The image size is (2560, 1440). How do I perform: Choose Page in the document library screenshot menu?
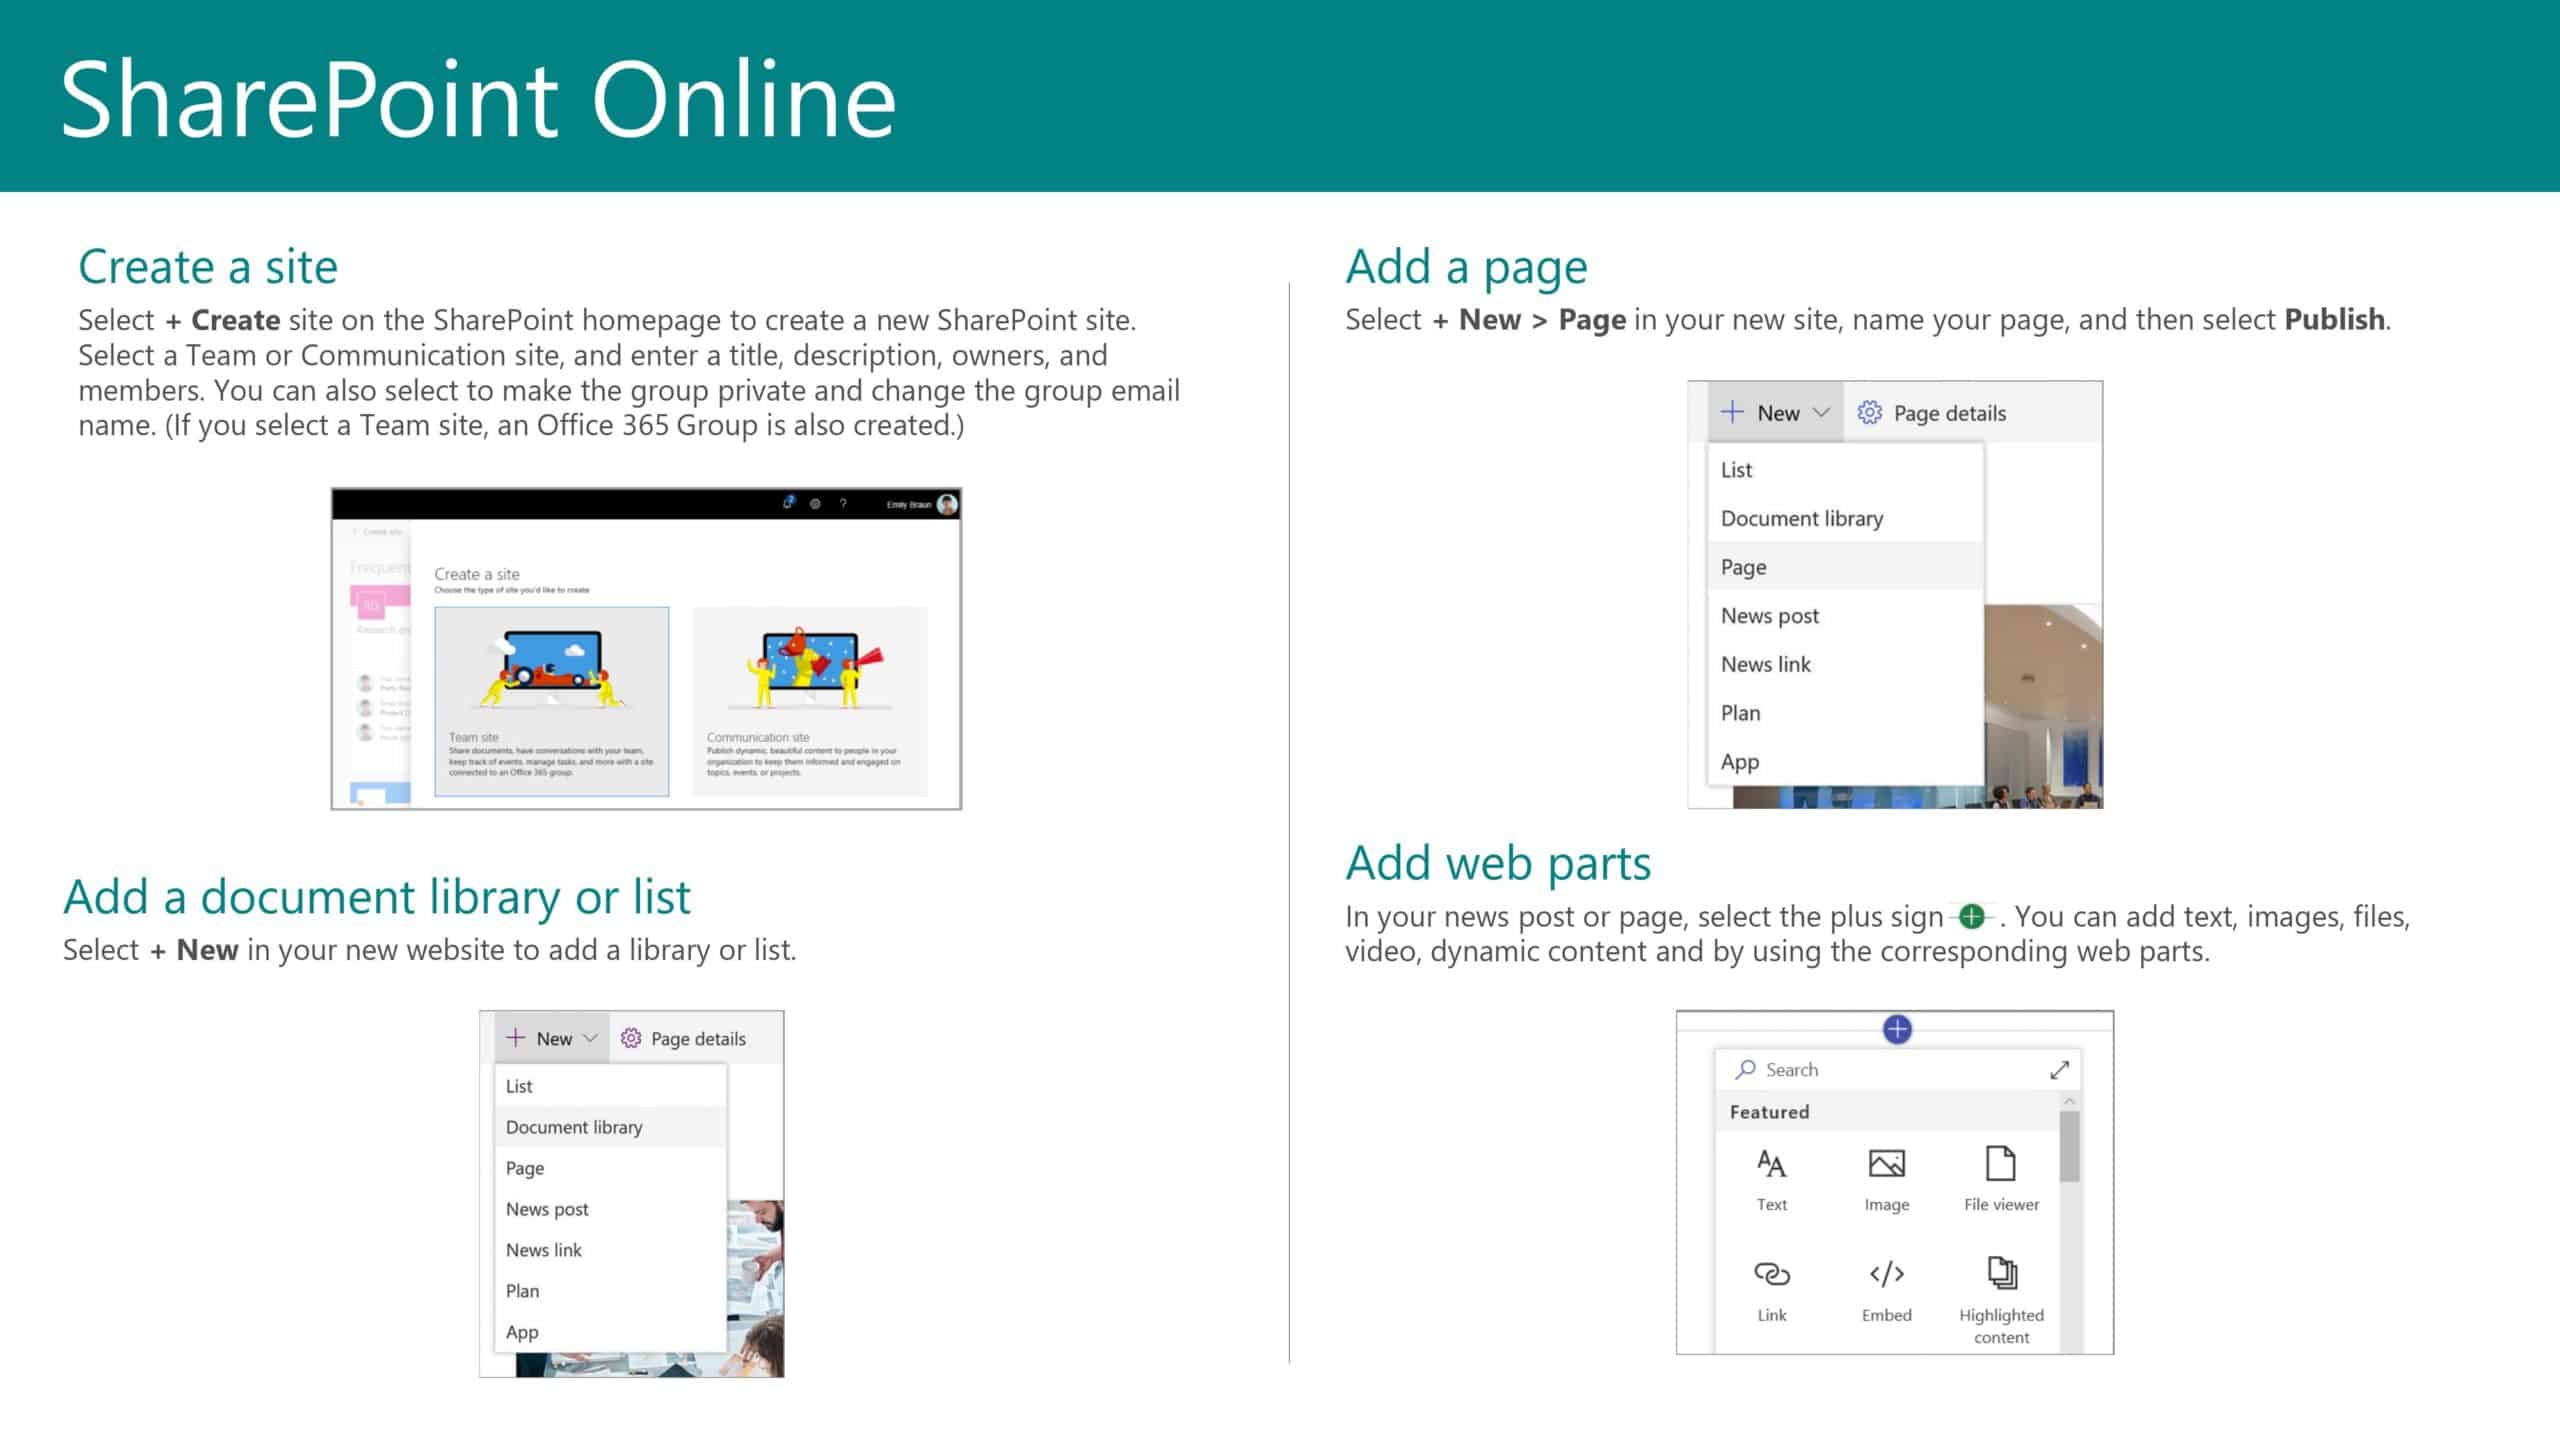610,1168
